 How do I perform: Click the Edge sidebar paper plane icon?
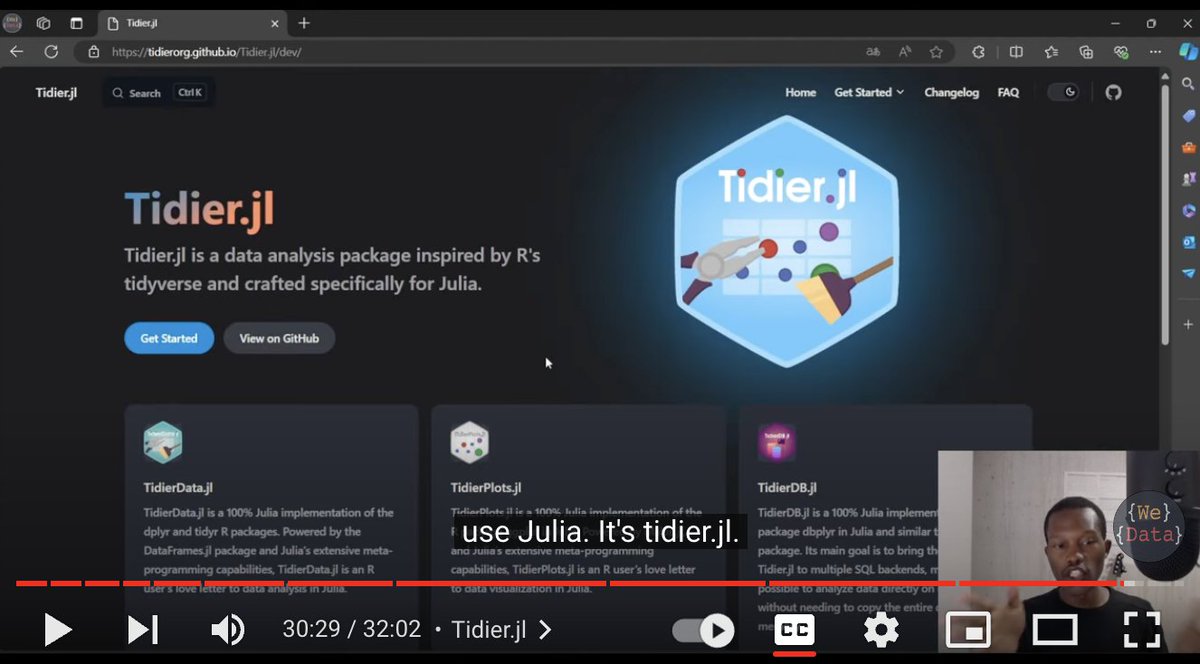coord(1188,272)
